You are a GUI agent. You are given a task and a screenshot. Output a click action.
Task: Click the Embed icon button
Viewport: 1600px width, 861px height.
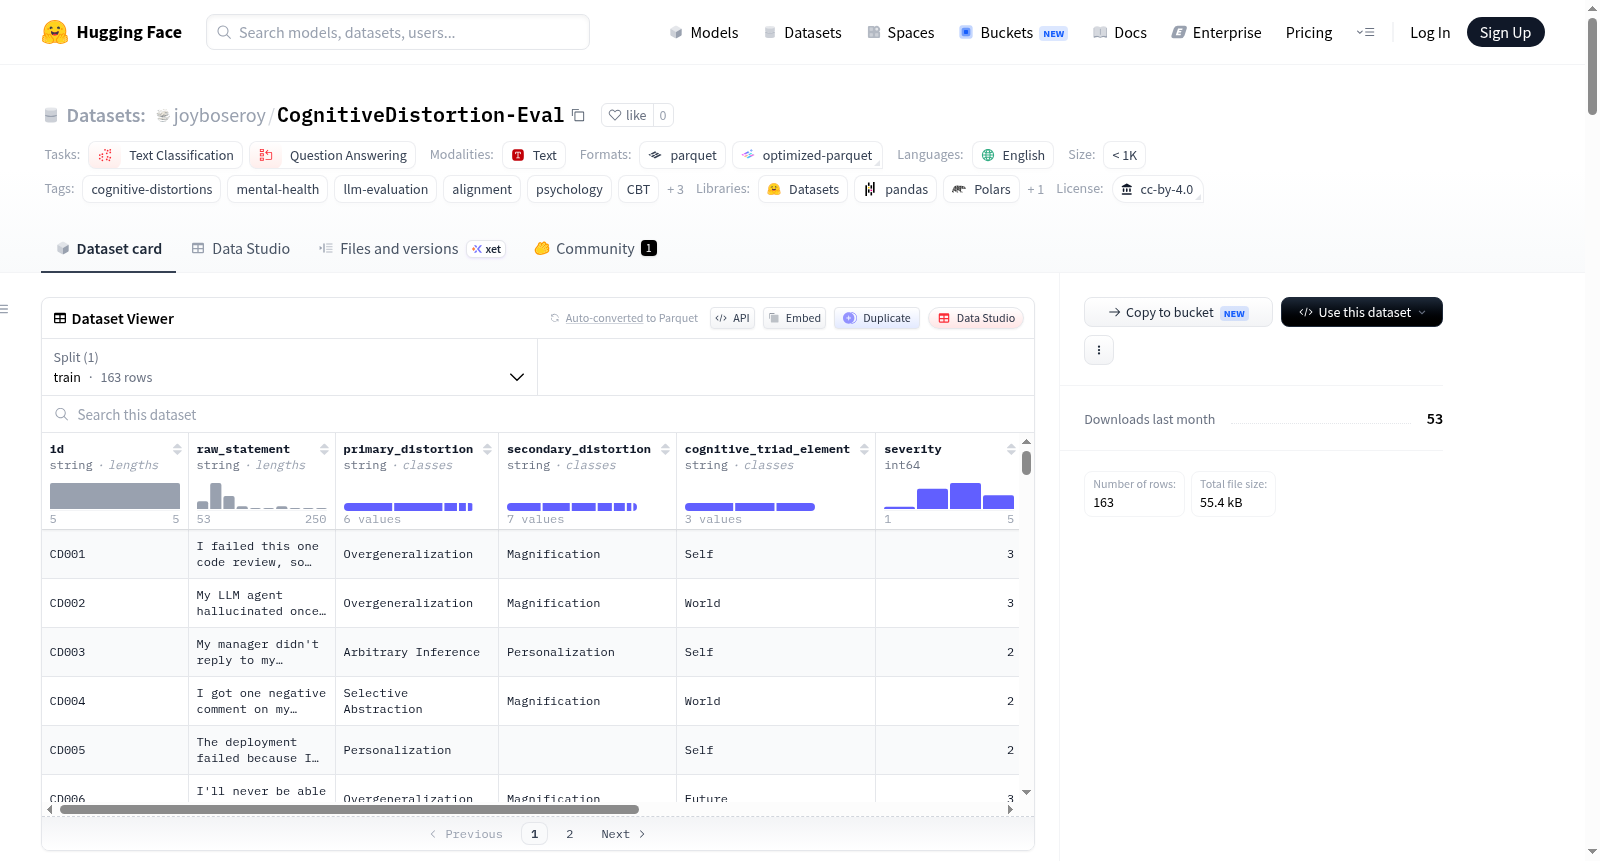(x=794, y=318)
